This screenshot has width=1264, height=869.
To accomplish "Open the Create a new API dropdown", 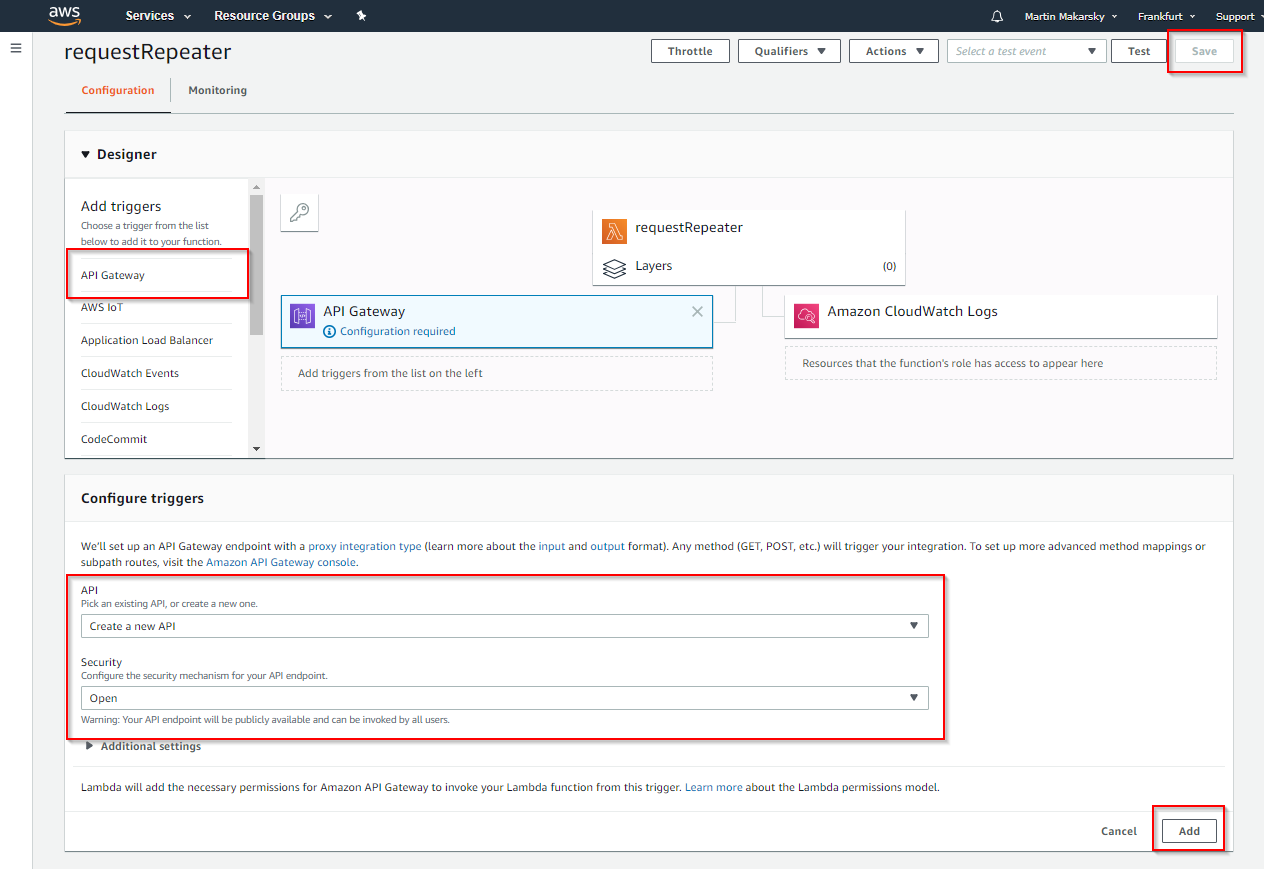I will [x=505, y=625].
